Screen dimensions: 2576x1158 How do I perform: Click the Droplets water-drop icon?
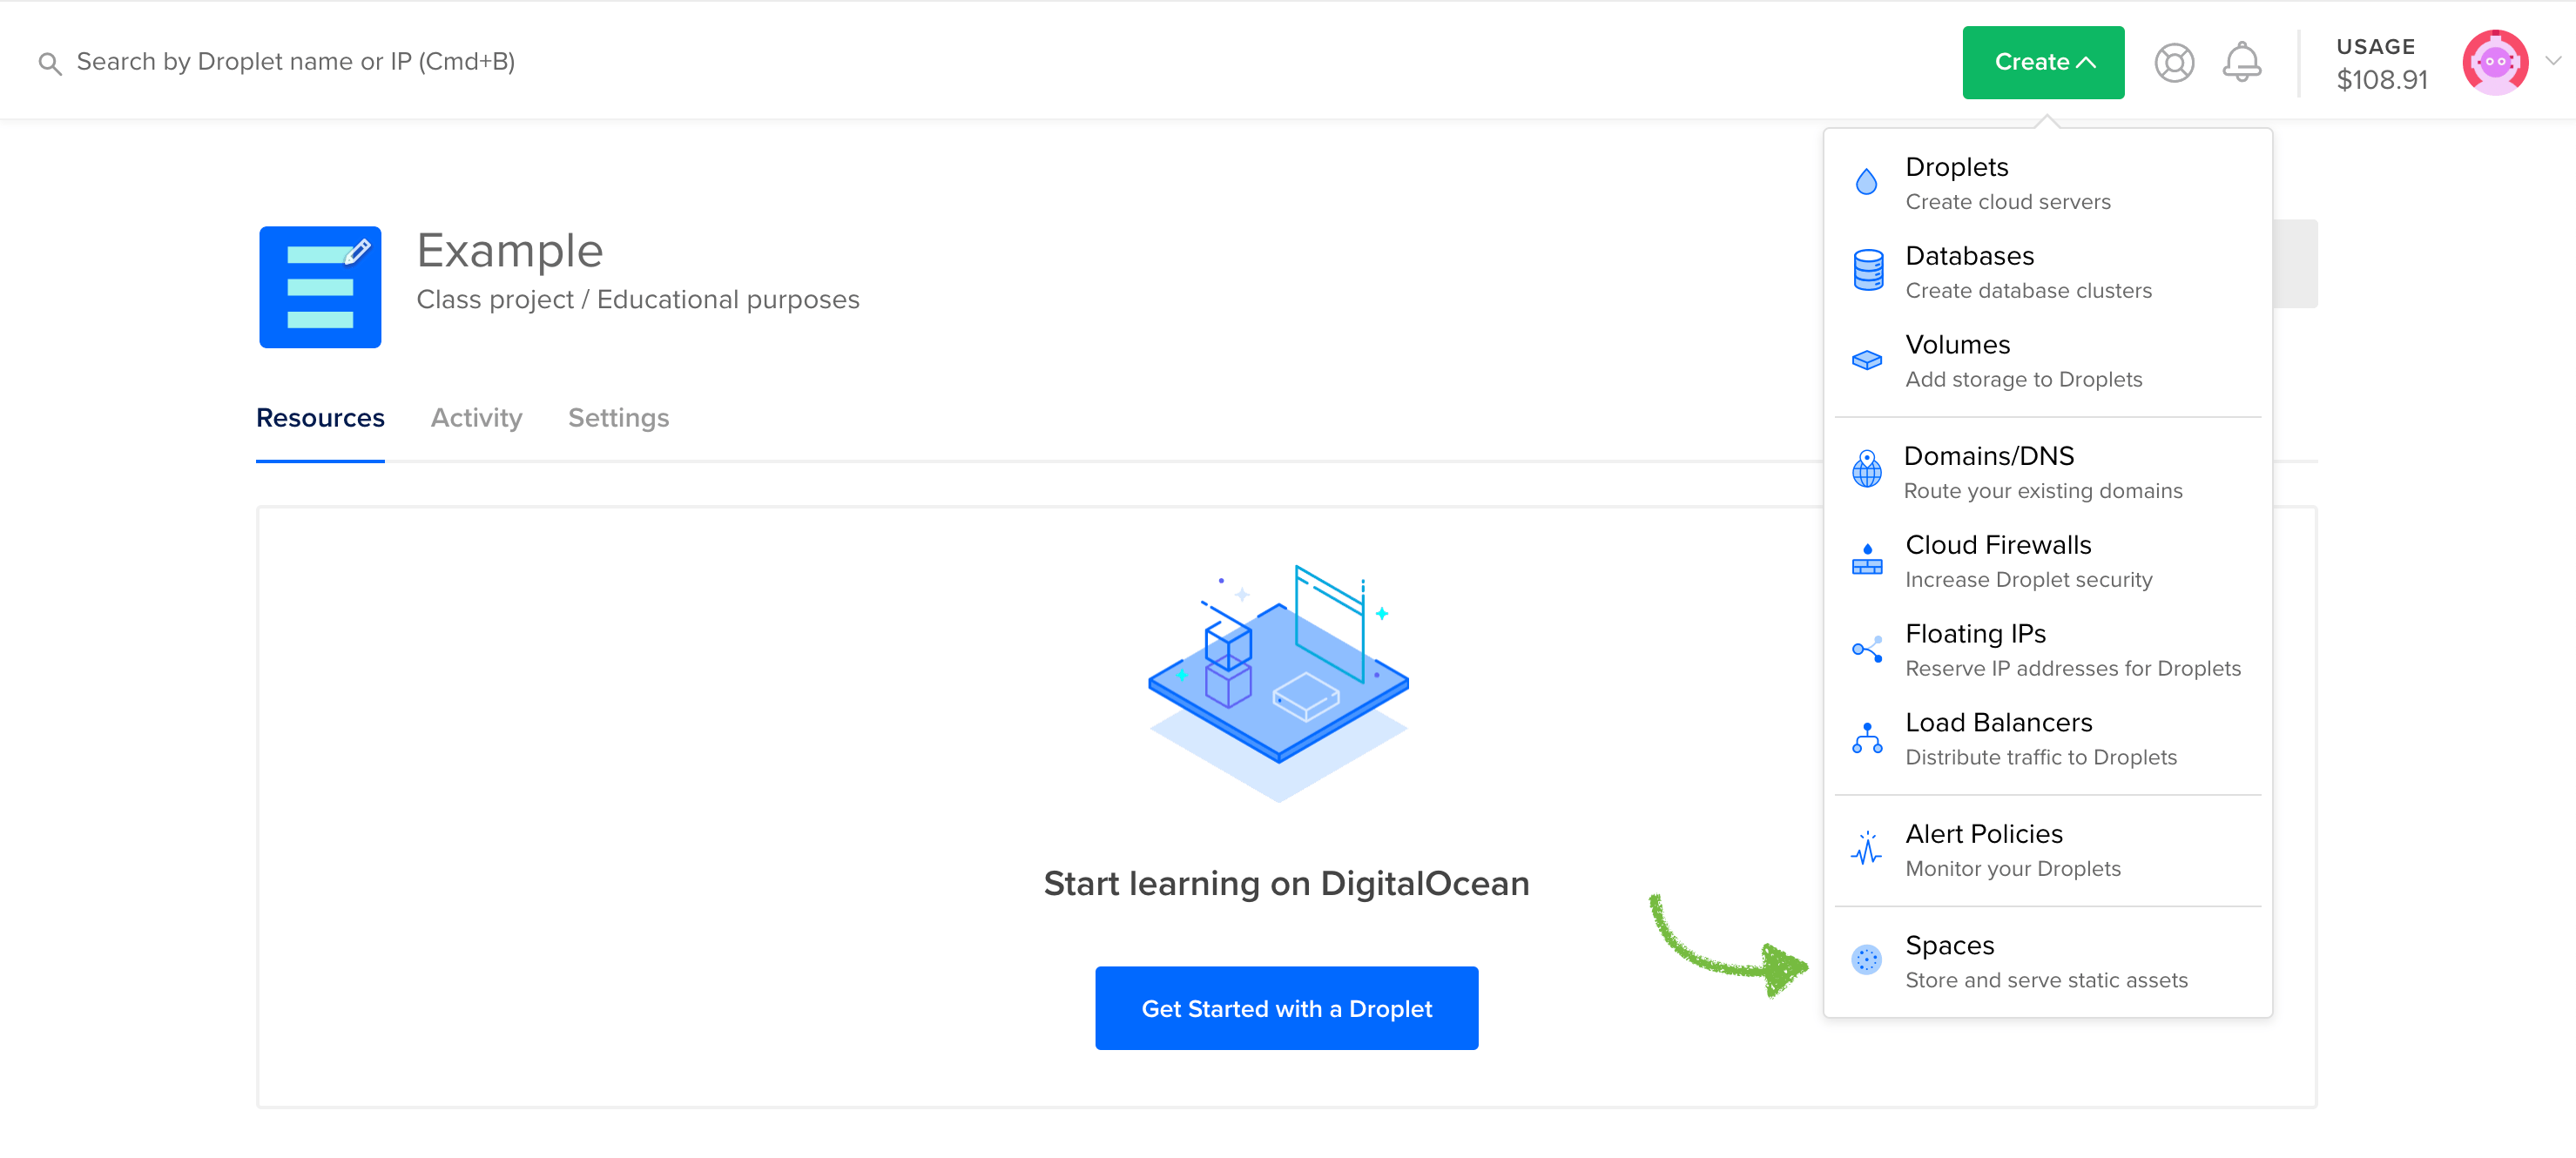1866,182
